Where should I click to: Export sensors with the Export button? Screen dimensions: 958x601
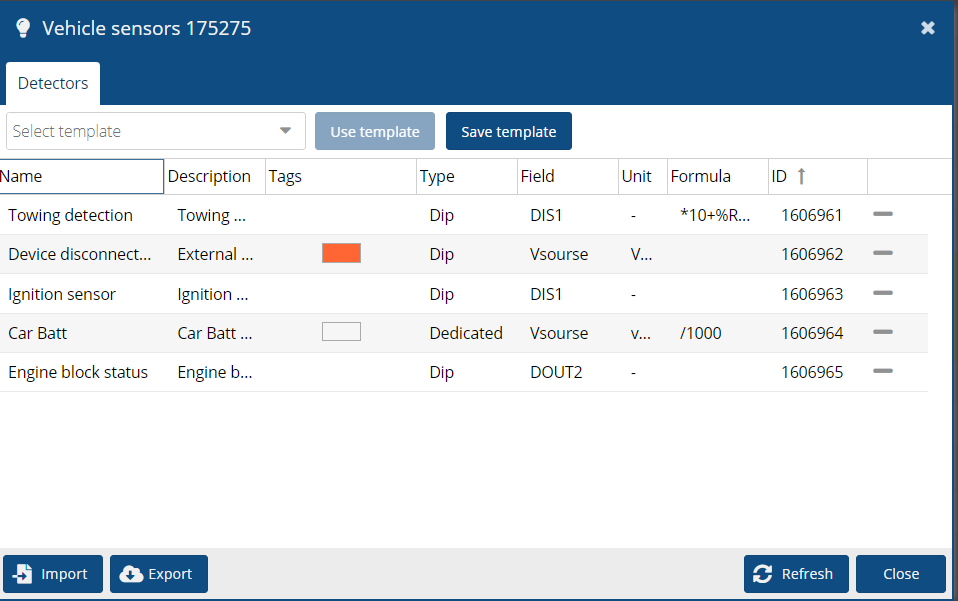[158, 574]
